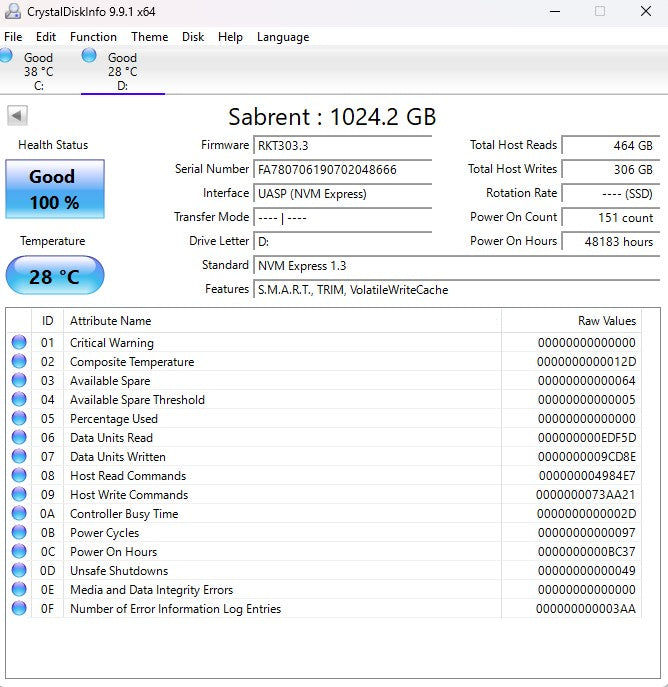Click the status orb for Host Write Commands
Screen dimensions: 668x687
tap(19, 494)
